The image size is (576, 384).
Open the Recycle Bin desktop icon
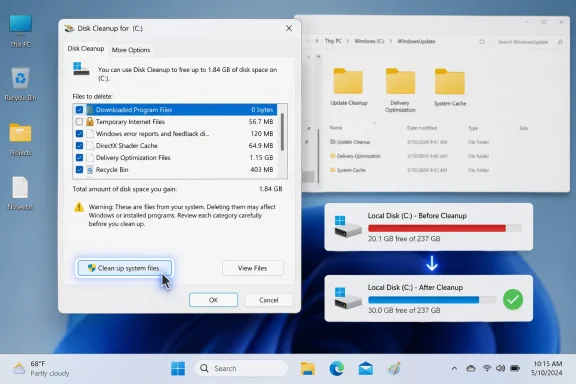click(21, 84)
